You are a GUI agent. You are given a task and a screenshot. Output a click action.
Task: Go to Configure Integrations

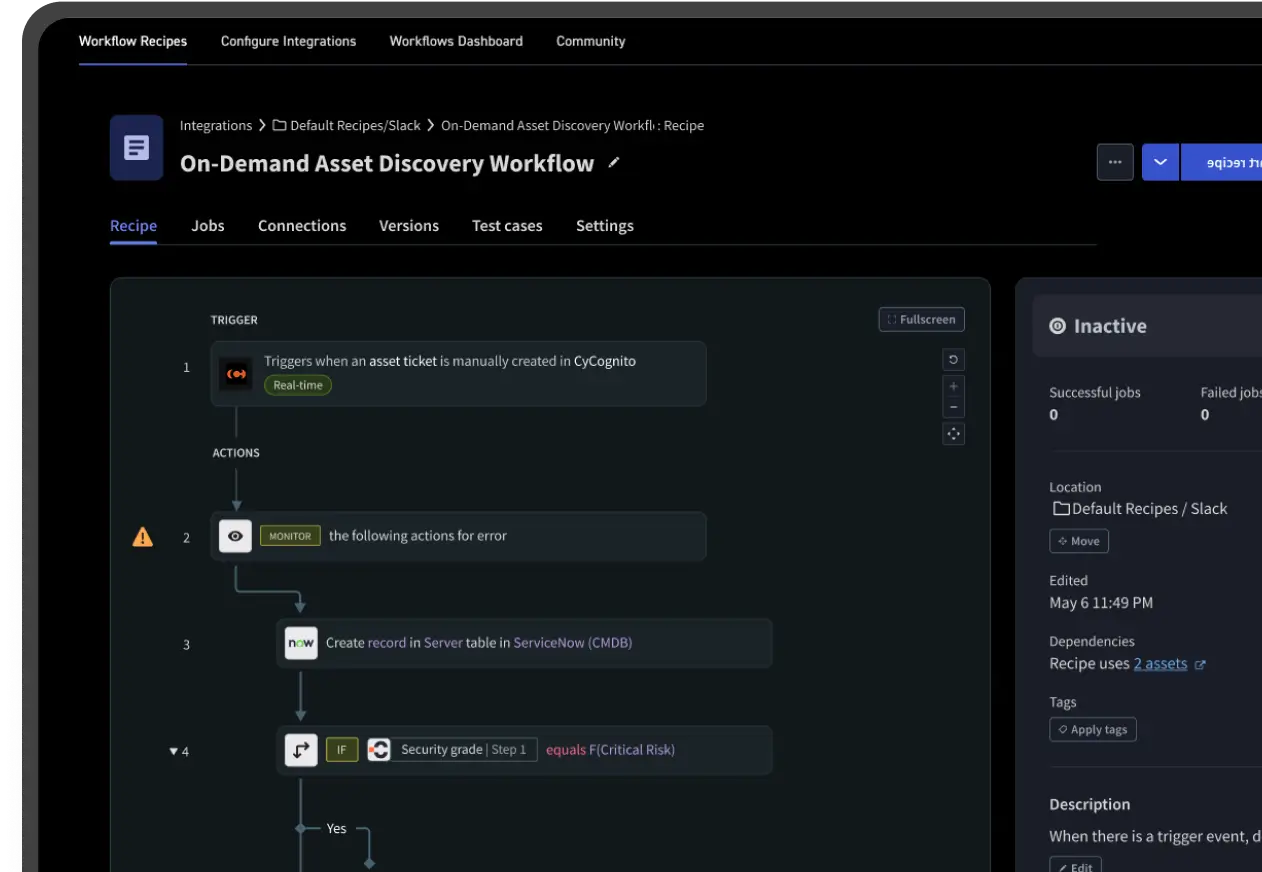pyautogui.click(x=288, y=41)
